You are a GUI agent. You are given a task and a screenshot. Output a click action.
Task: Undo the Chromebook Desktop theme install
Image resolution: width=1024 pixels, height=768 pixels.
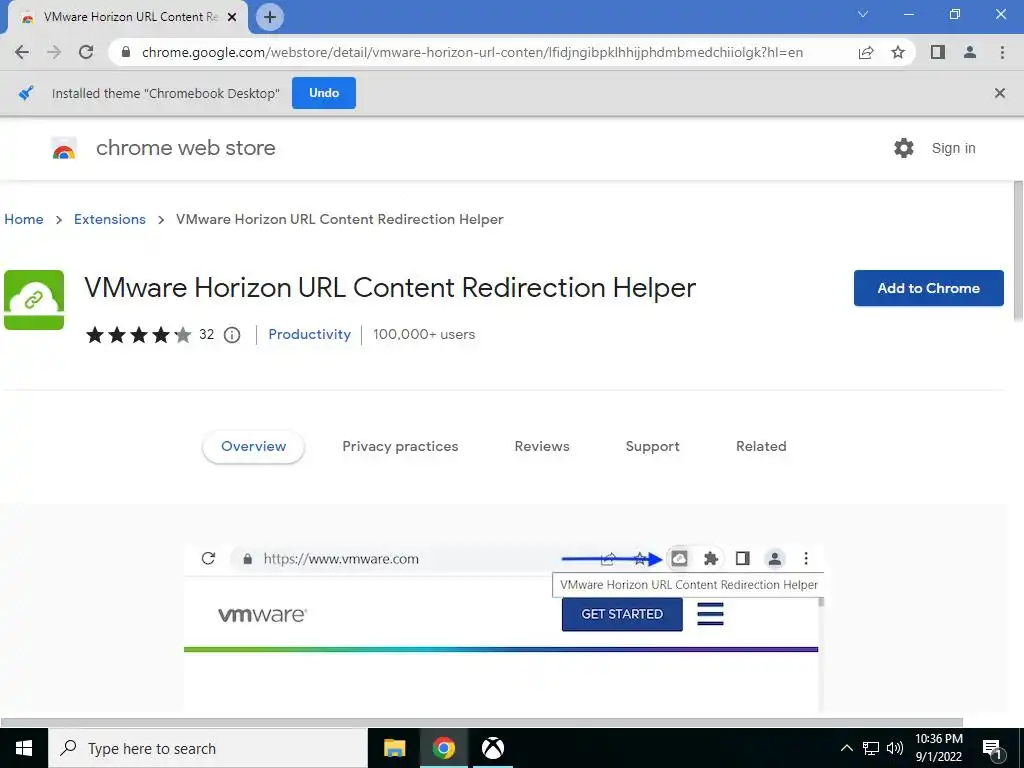click(x=324, y=93)
